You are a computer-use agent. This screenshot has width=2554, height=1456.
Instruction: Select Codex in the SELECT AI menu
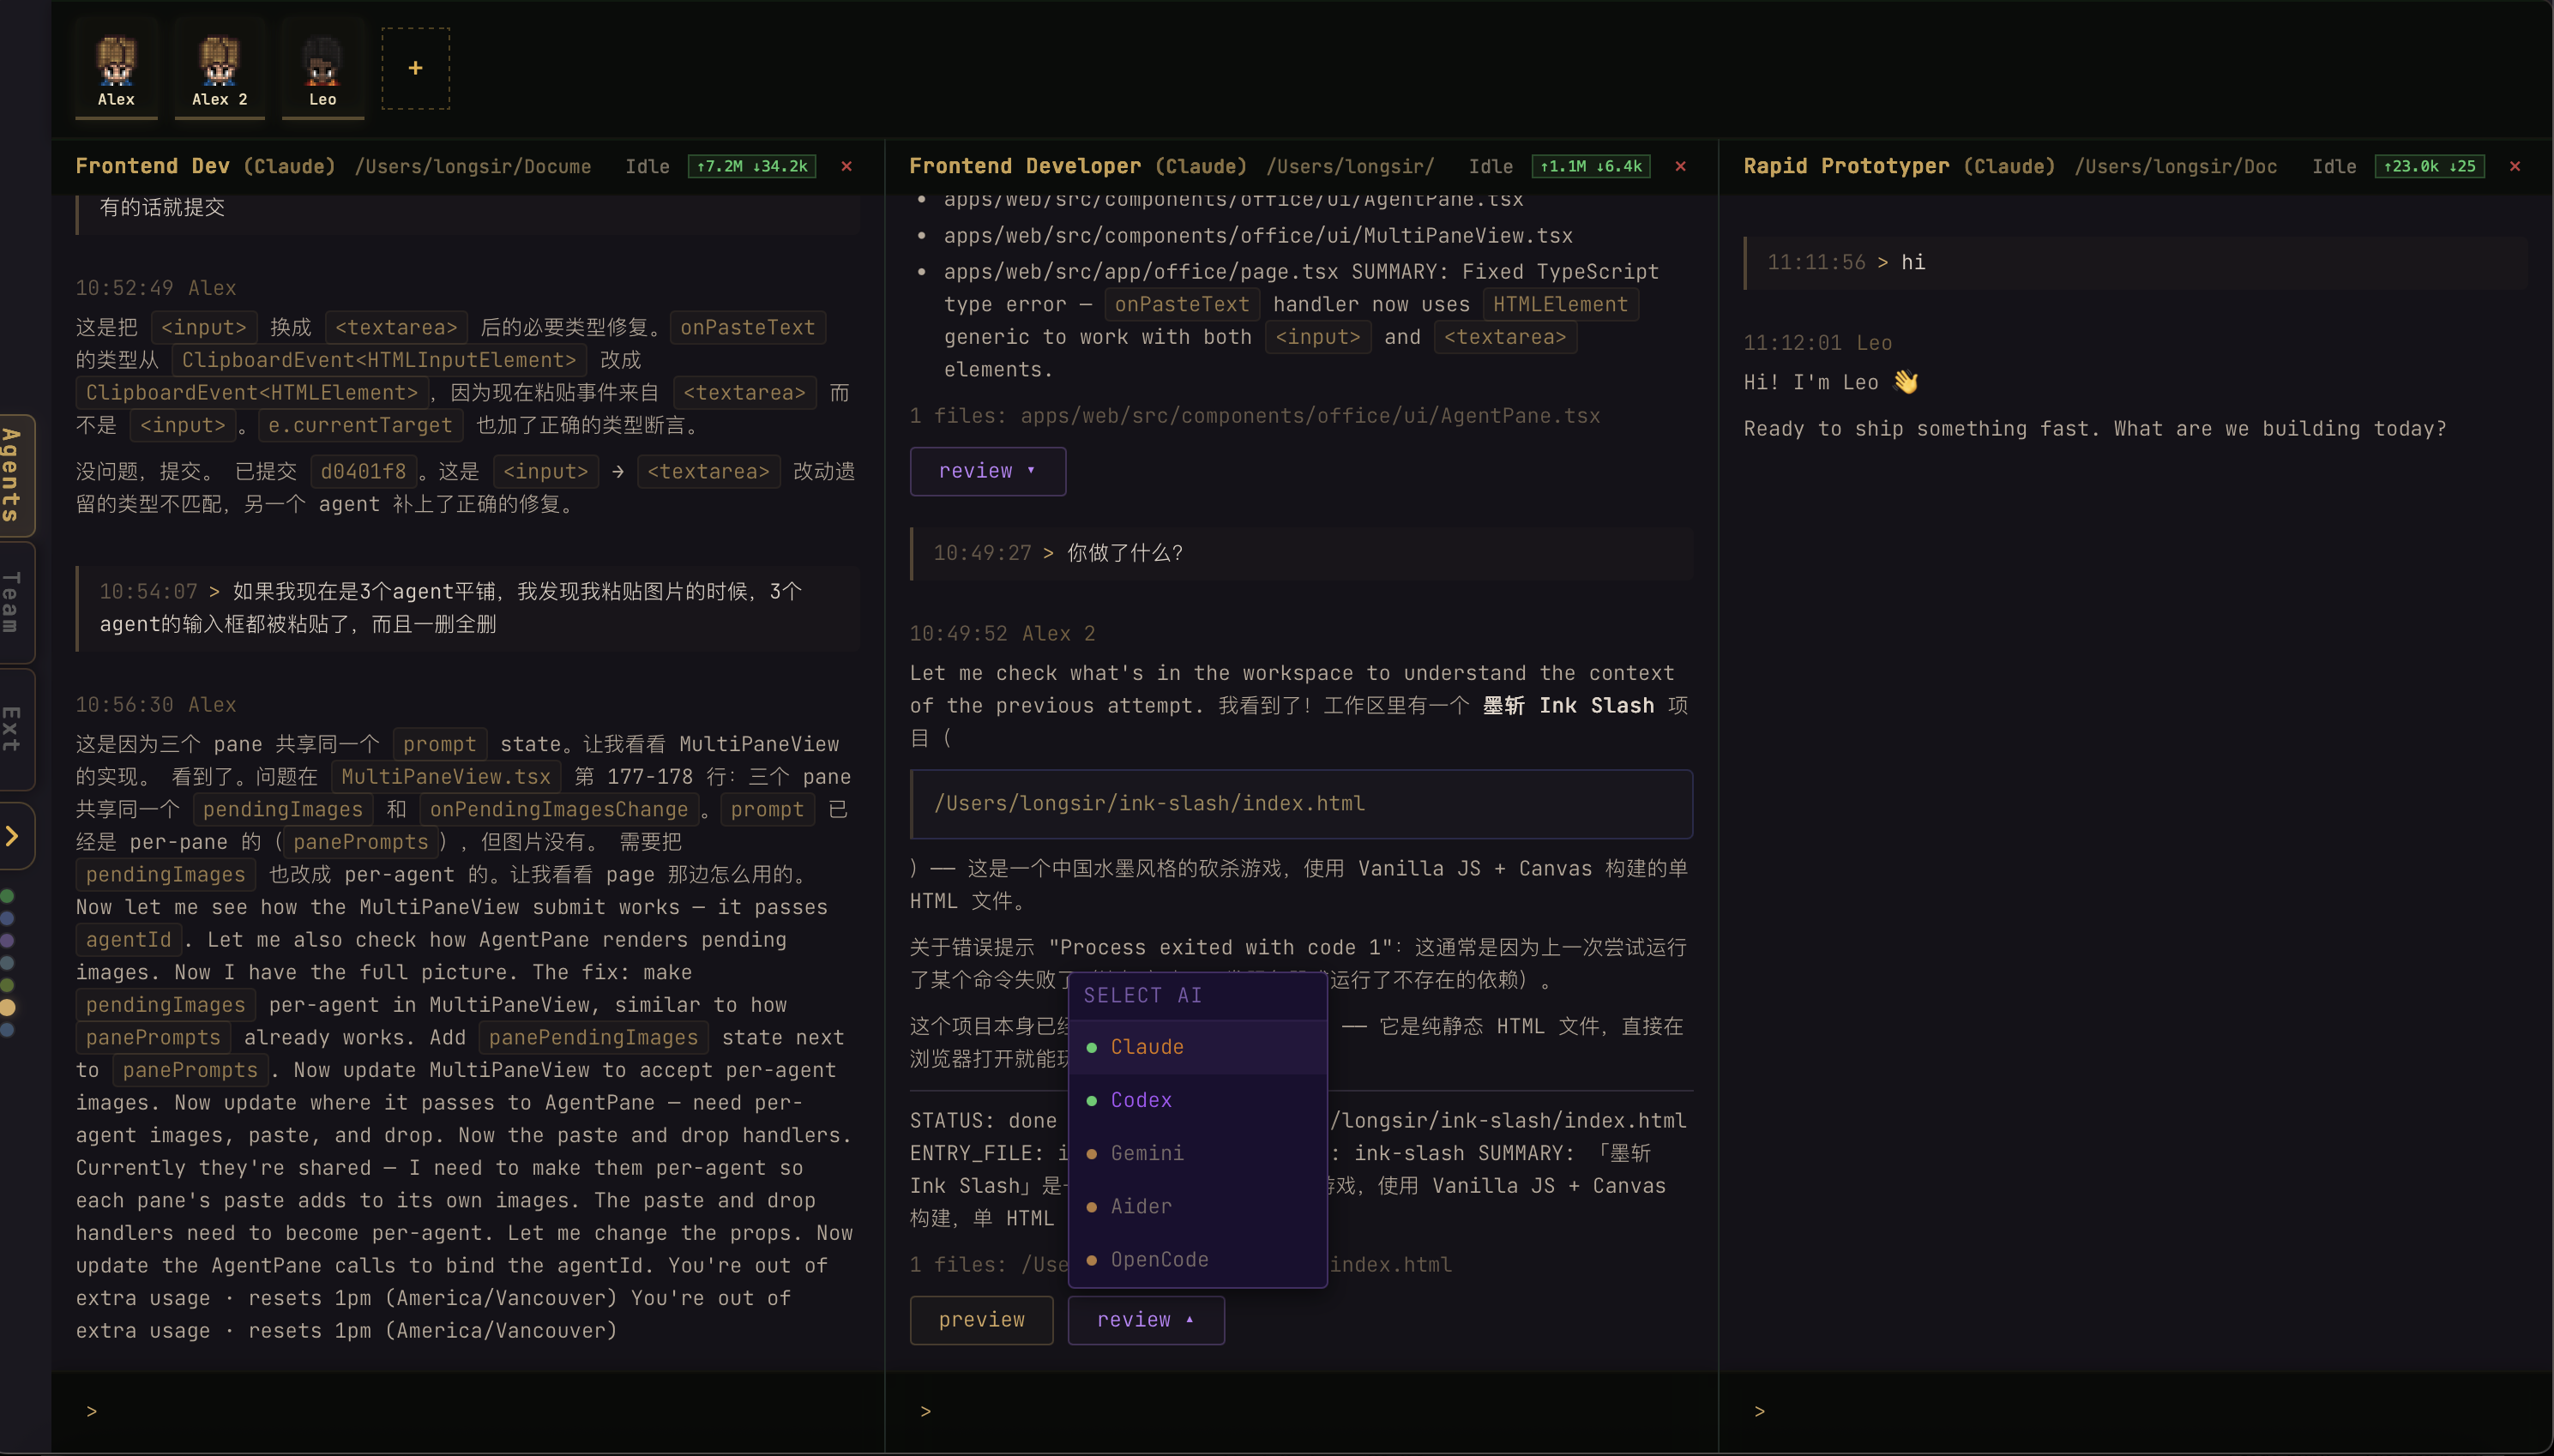point(1141,1099)
